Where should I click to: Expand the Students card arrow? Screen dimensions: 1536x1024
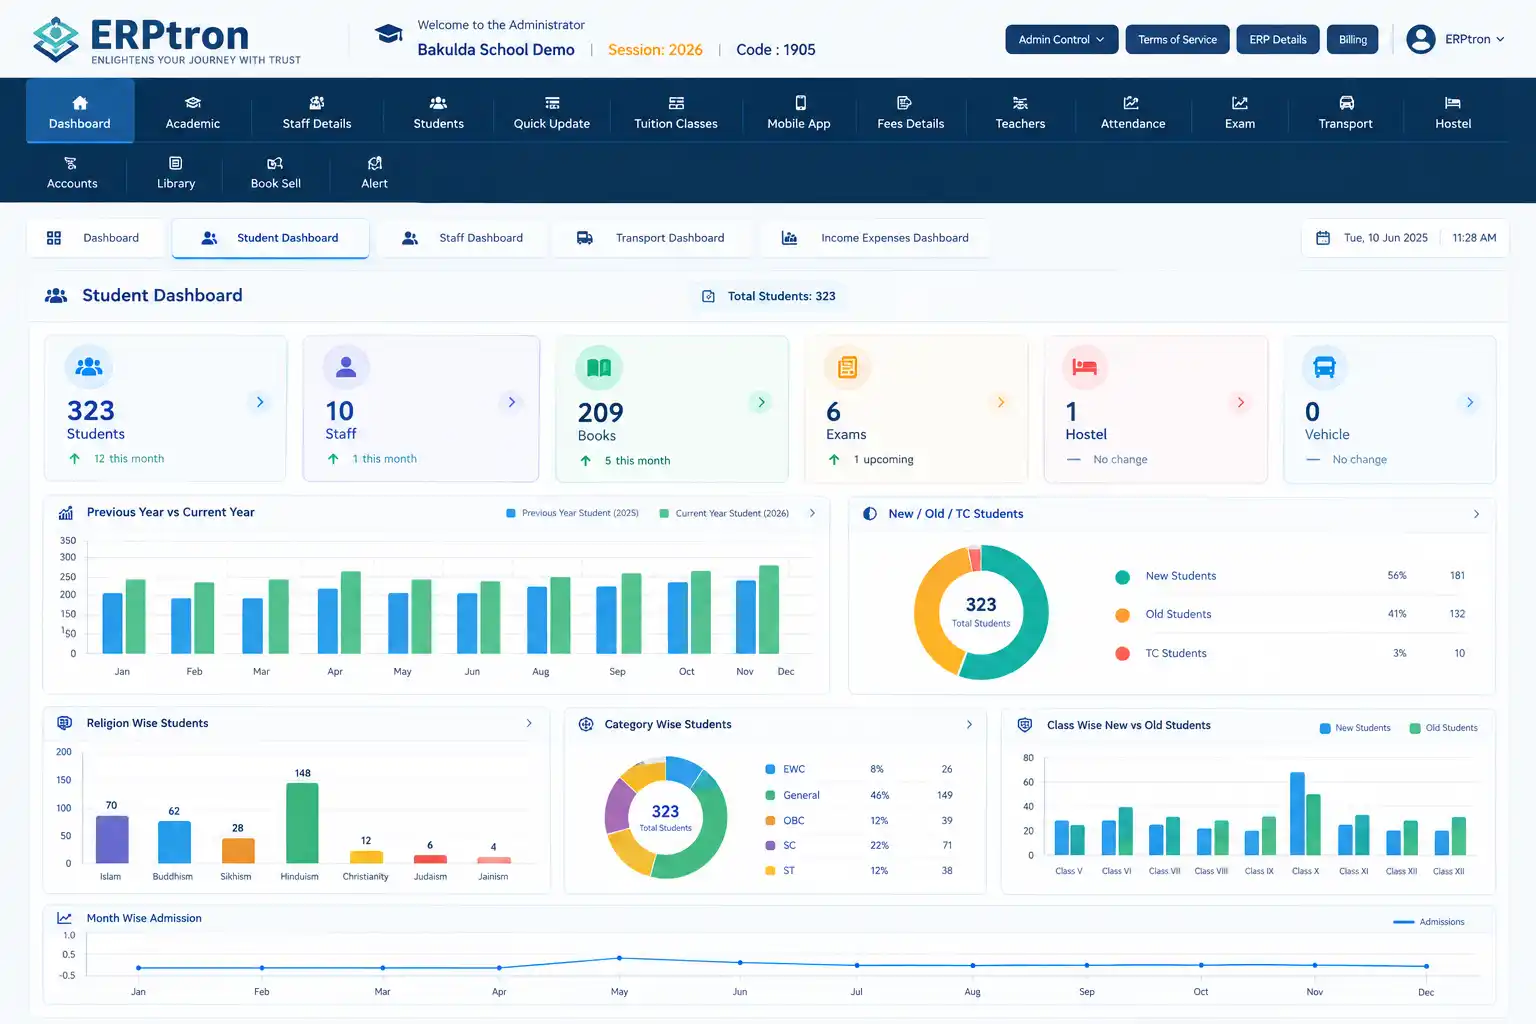[x=260, y=402]
